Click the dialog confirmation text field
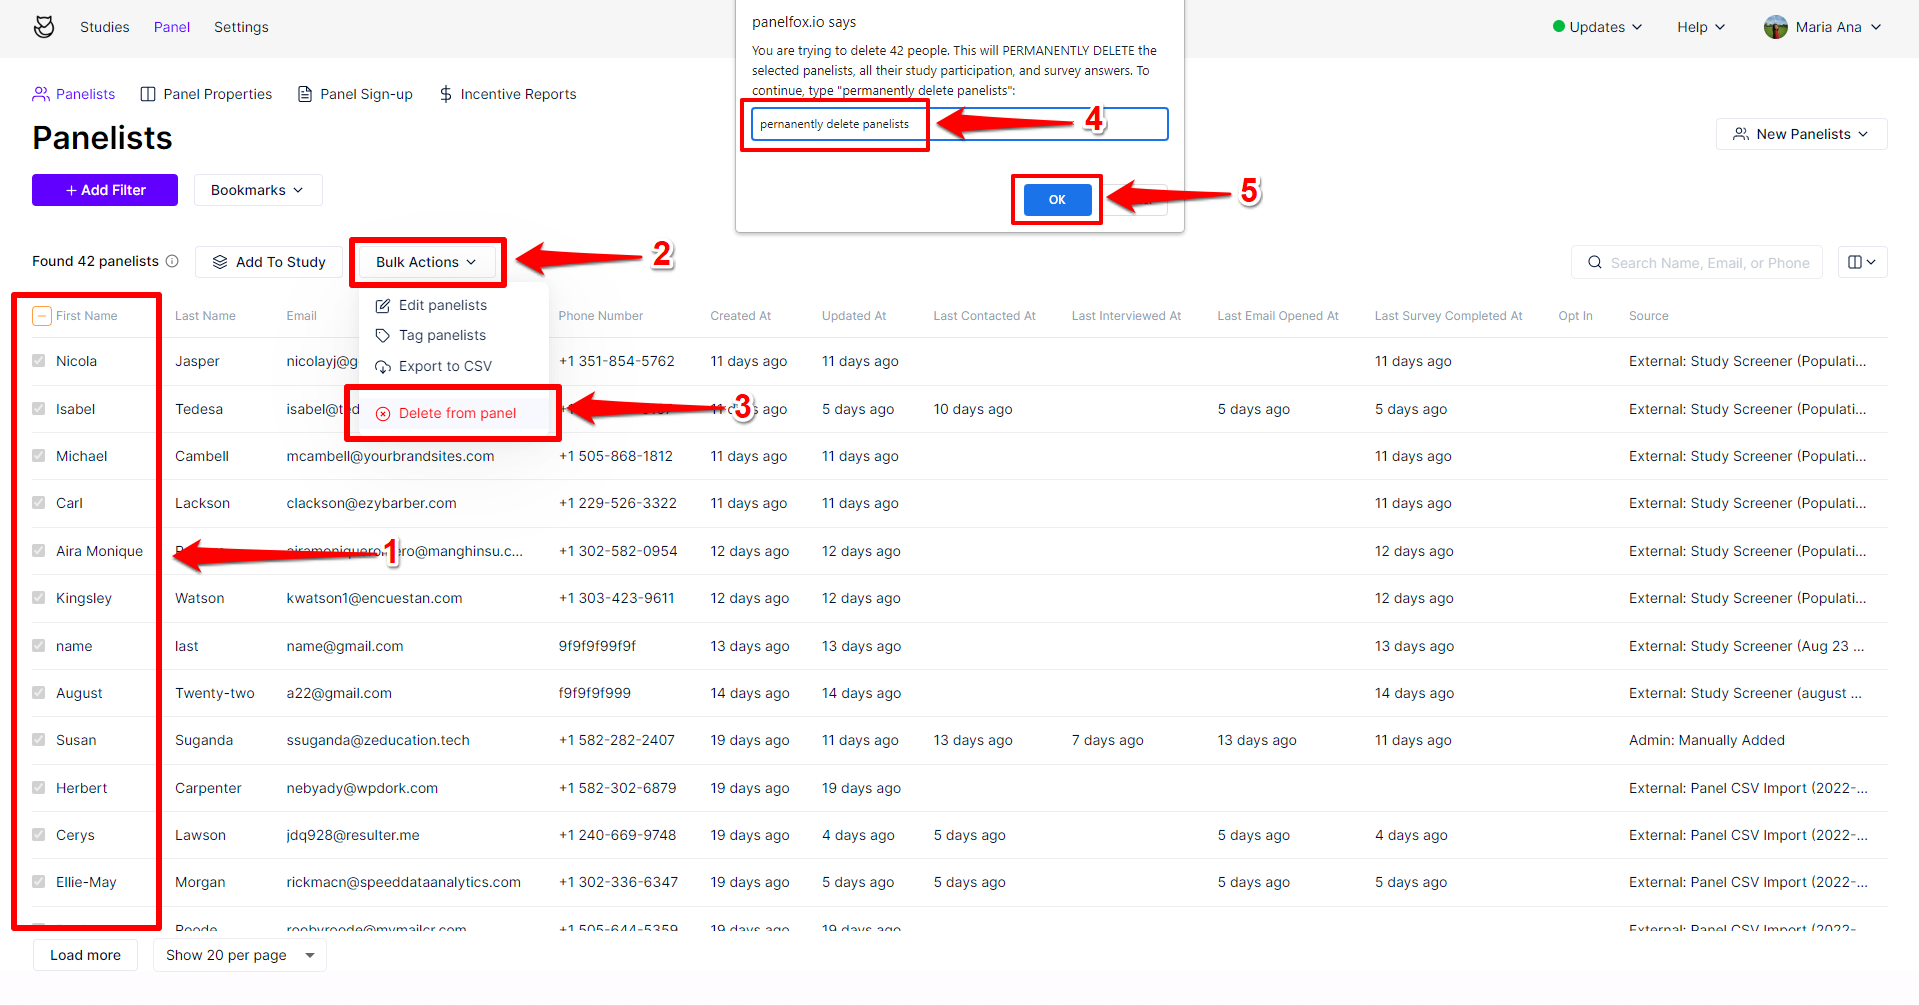 960,124
